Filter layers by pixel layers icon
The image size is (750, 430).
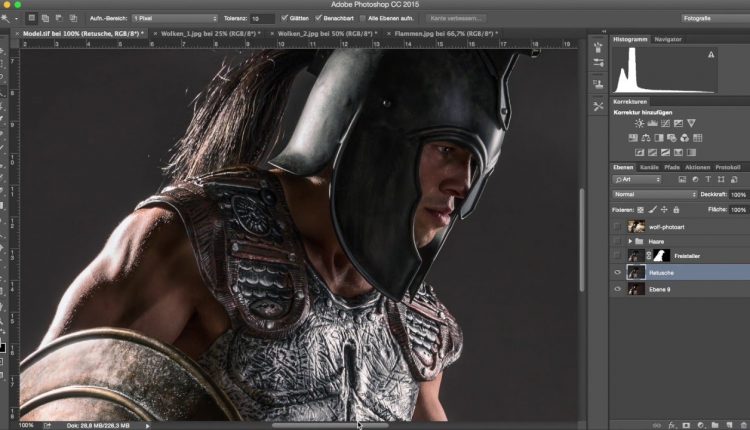pos(682,180)
